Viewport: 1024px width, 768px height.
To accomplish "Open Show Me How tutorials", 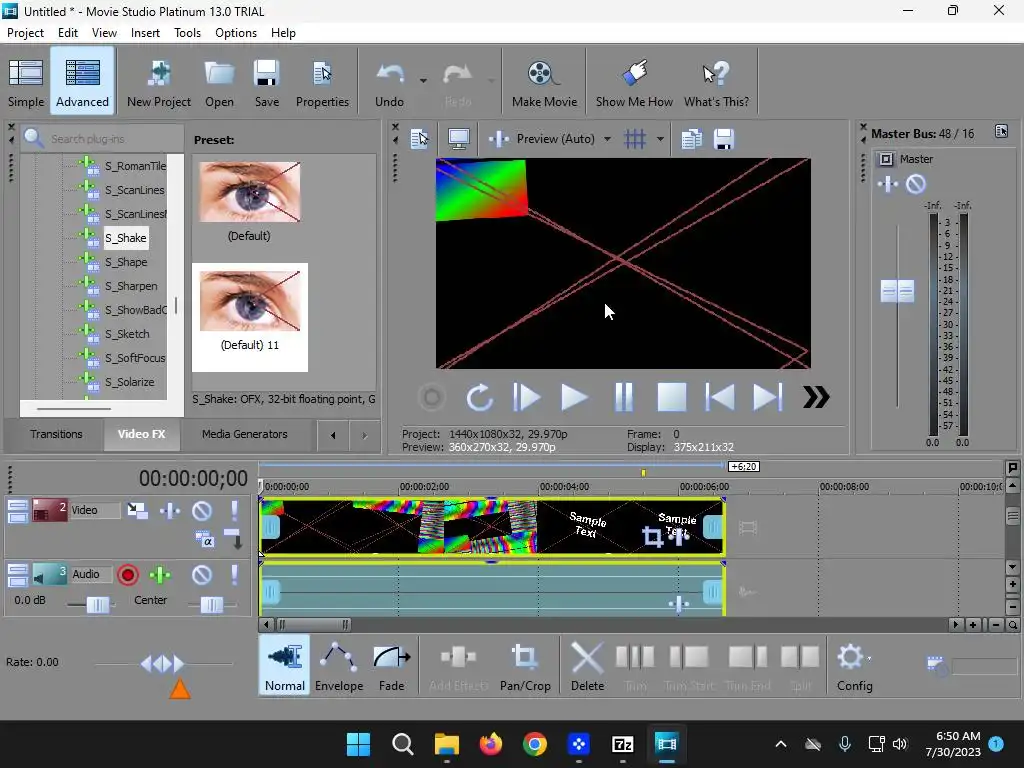I will click(634, 82).
